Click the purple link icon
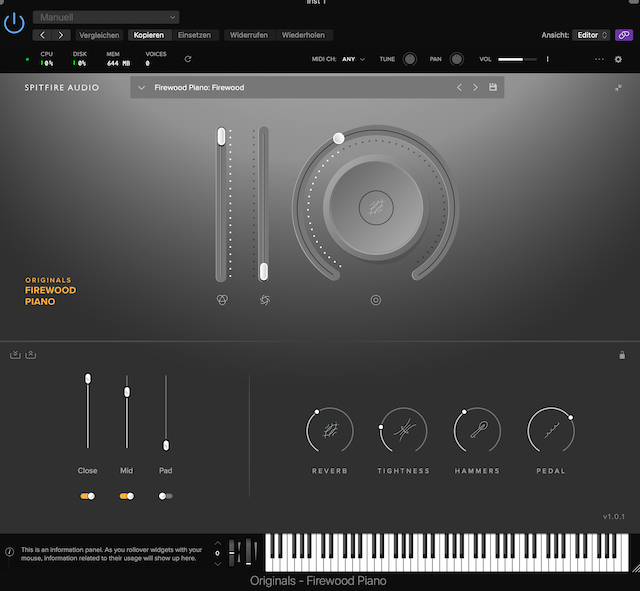Image resolution: width=640 pixels, height=591 pixels. [x=624, y=35]
